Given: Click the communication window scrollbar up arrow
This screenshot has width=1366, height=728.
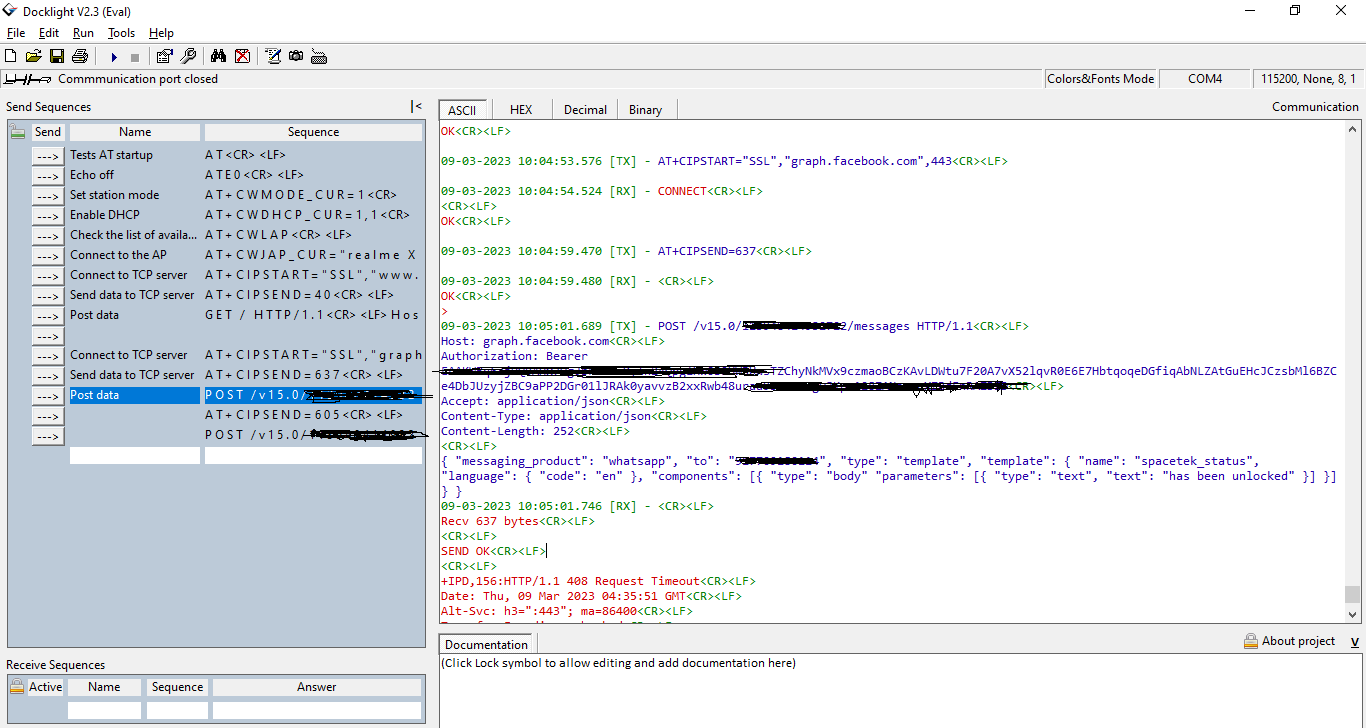Looking at the screenshot, I should tap(1353, 131).
